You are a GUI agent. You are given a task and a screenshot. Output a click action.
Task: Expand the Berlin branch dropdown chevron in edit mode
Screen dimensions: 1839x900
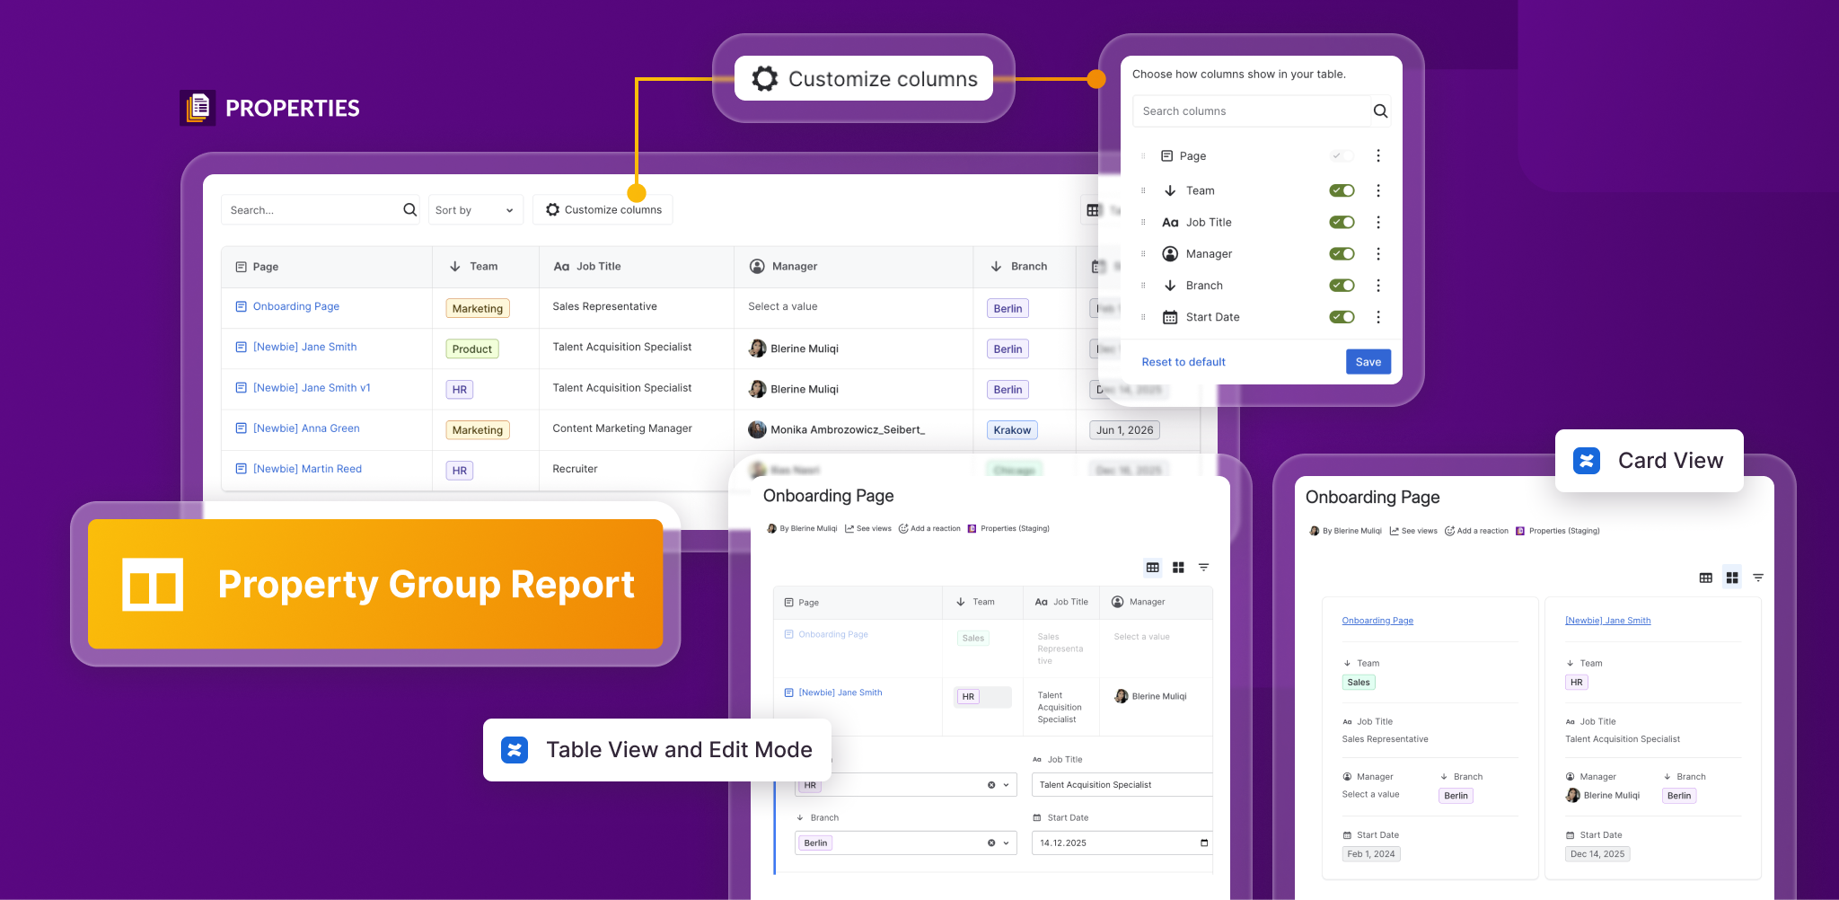[x=1006, y=843]
